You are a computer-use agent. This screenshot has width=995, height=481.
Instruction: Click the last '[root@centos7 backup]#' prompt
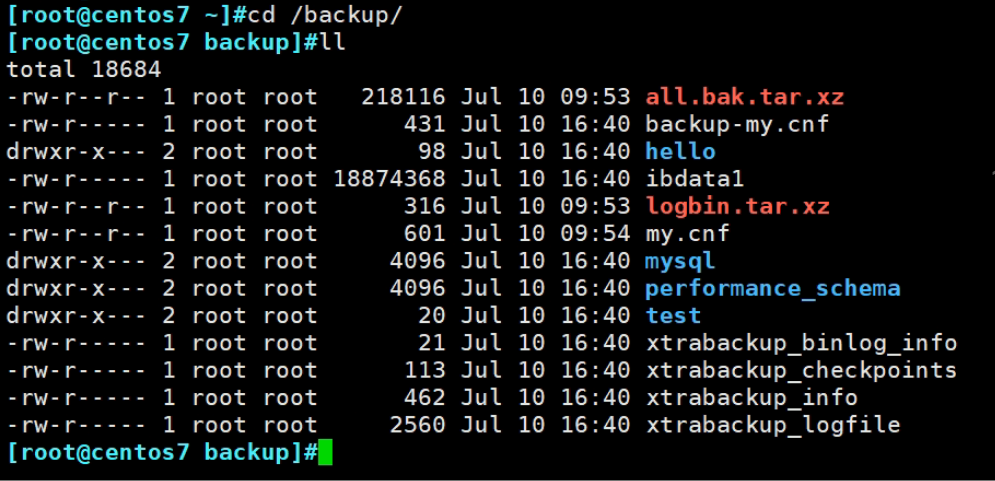161,452
